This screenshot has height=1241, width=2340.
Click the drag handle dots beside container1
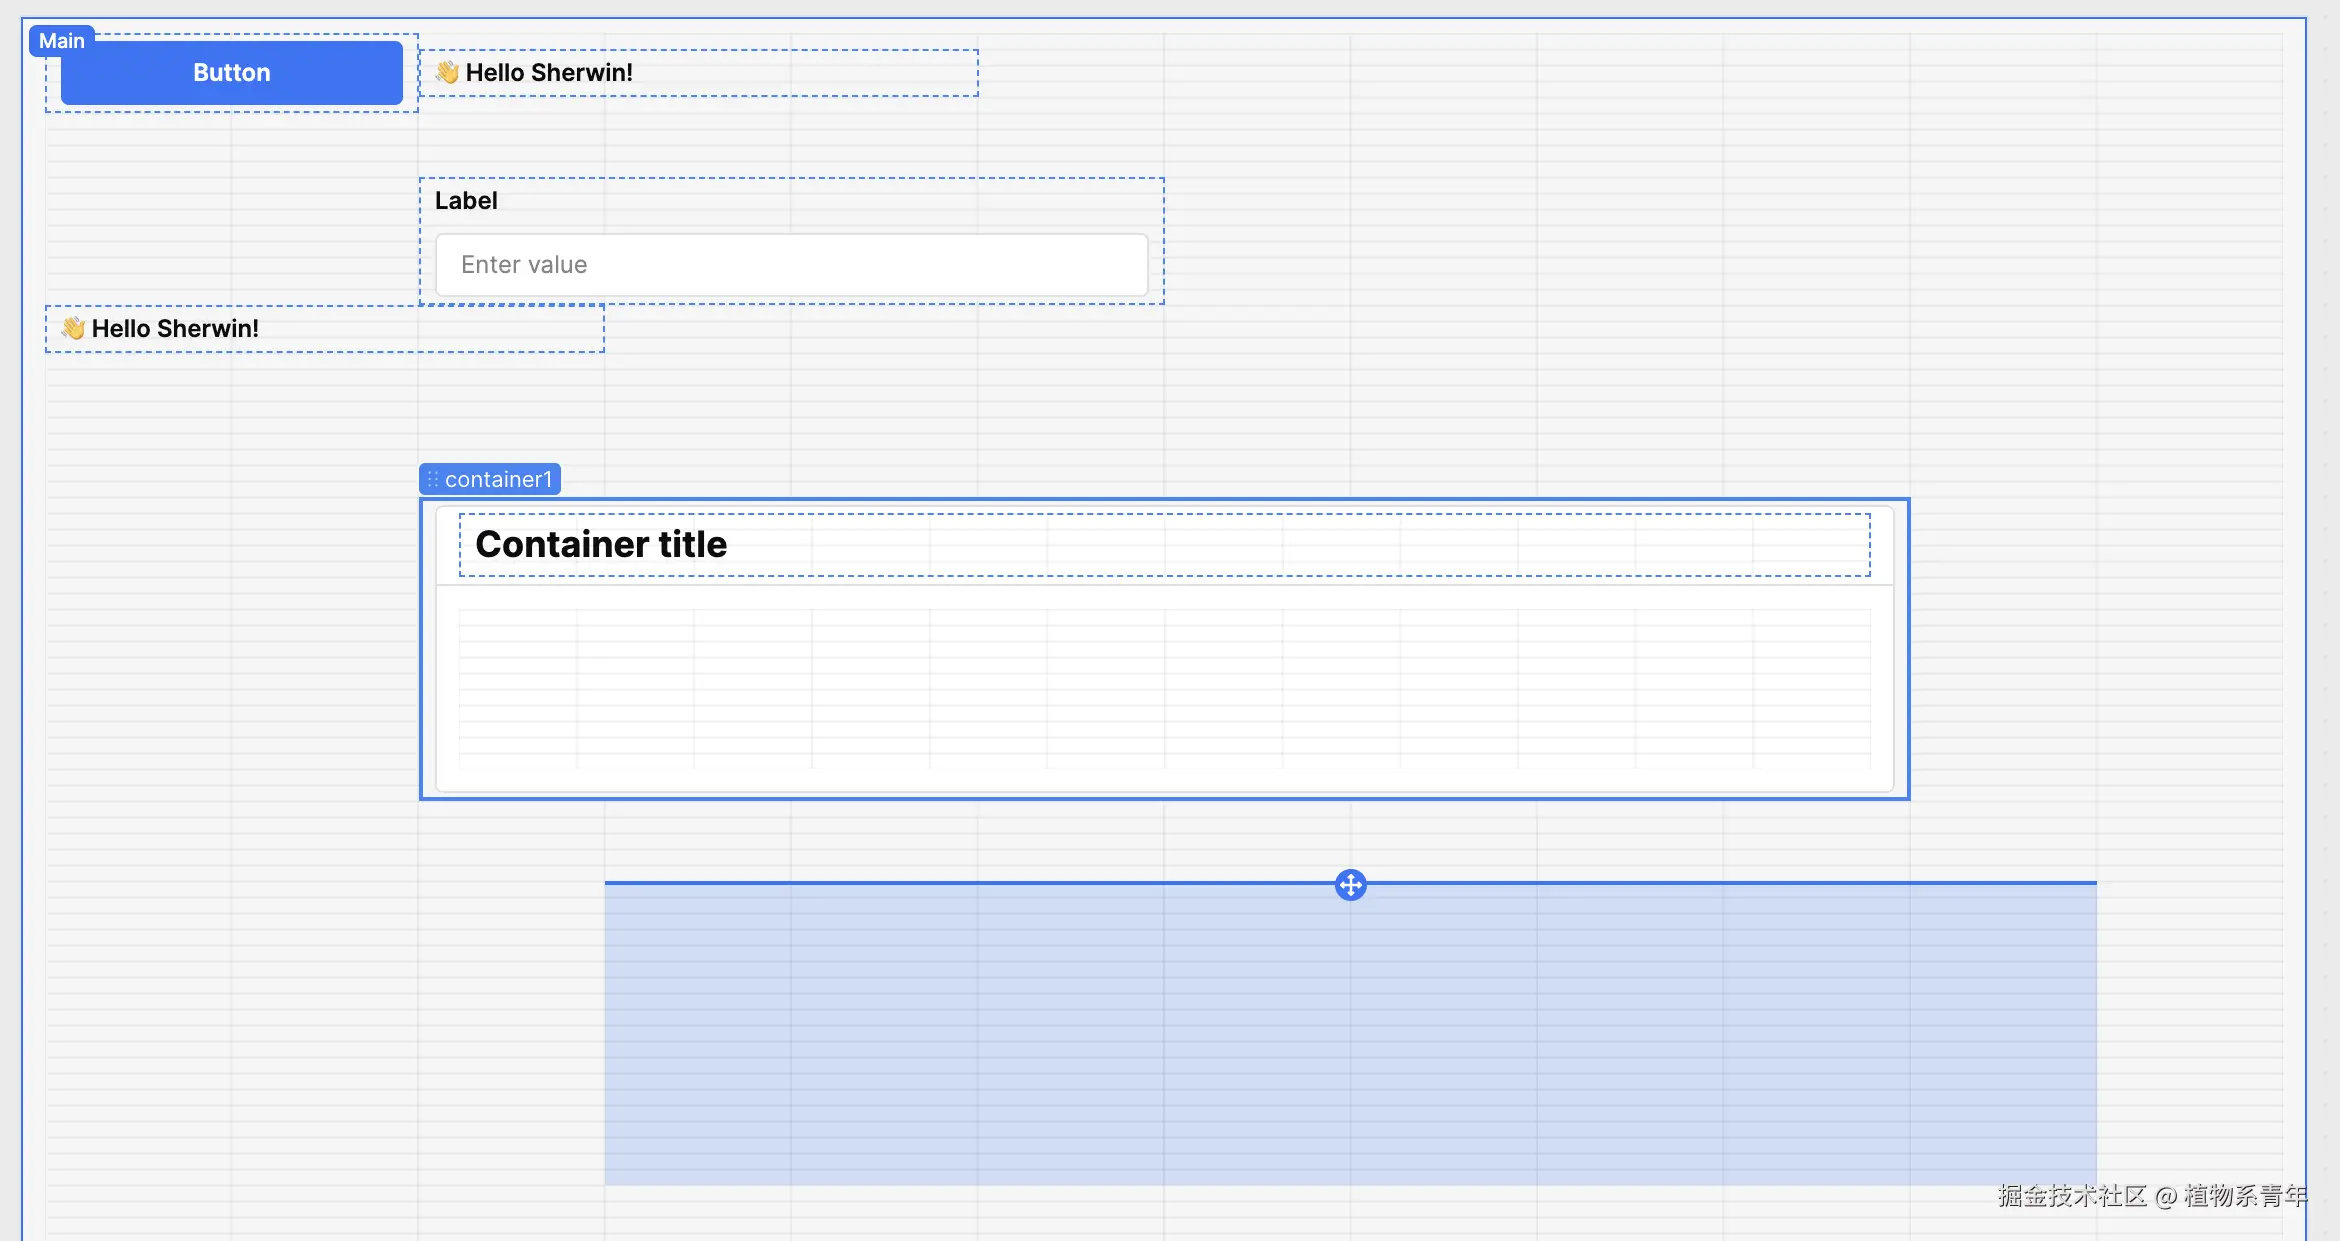pos(432,480)
